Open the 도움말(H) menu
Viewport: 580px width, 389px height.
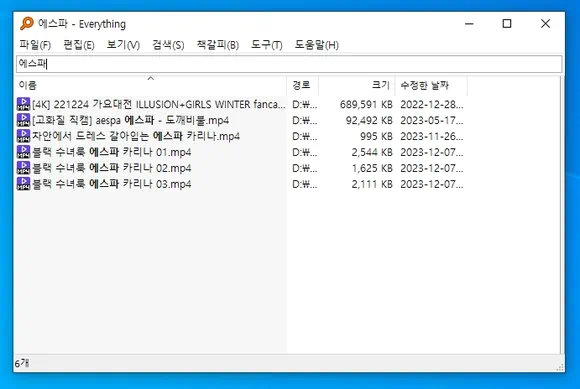coord(317,45)
